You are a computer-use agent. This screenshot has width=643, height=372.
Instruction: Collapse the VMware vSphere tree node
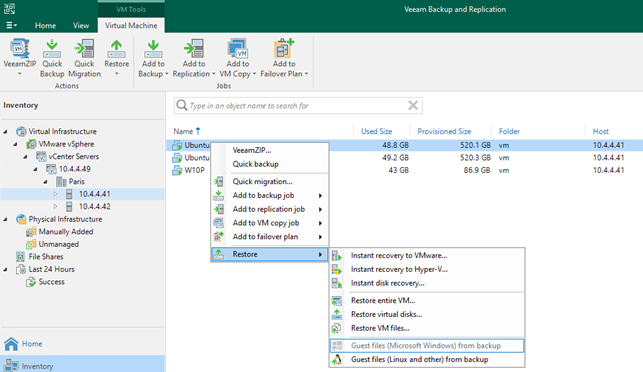pyautogui.click(x=15, y=144)
